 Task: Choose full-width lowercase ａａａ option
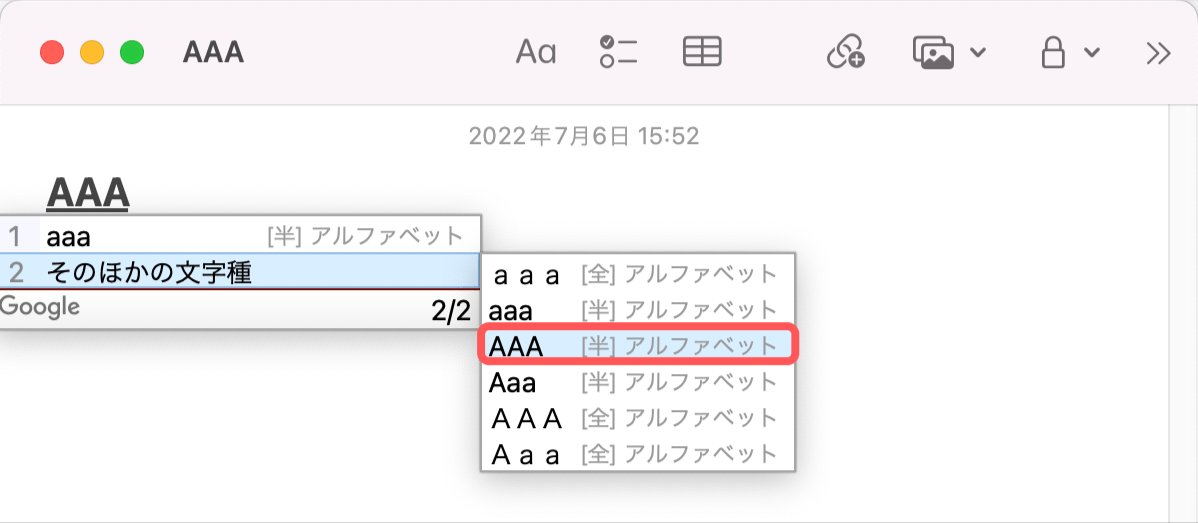(637, 273)
